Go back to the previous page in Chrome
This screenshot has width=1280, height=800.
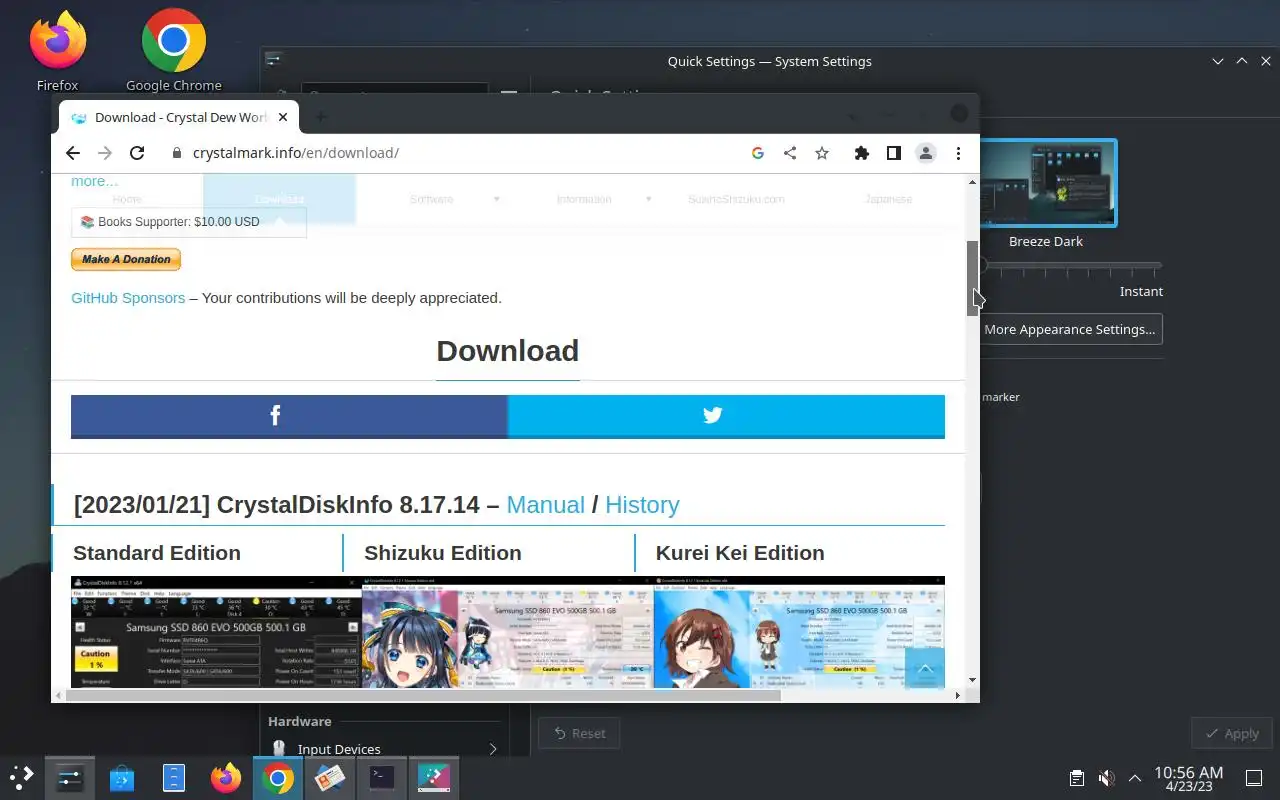(72, 153)
